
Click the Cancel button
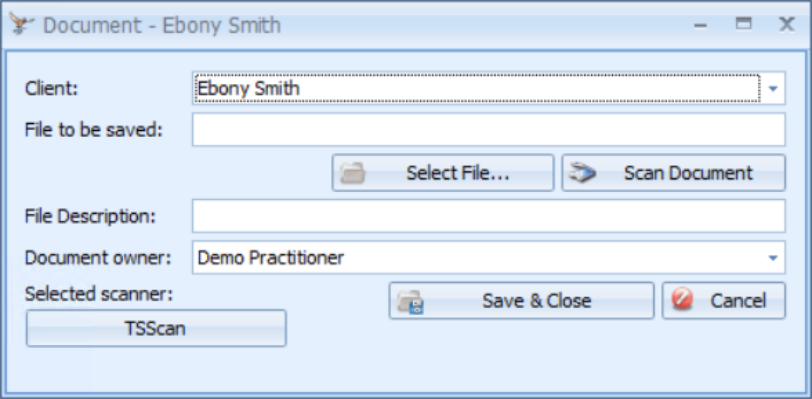click(x=723, y=301)
